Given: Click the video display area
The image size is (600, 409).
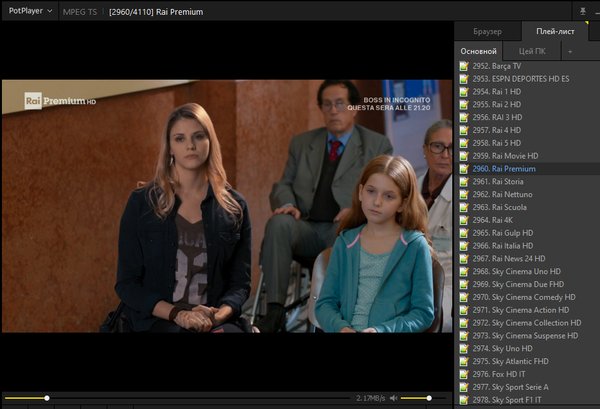Looking at the screenshot, I should tap(226, 205).
